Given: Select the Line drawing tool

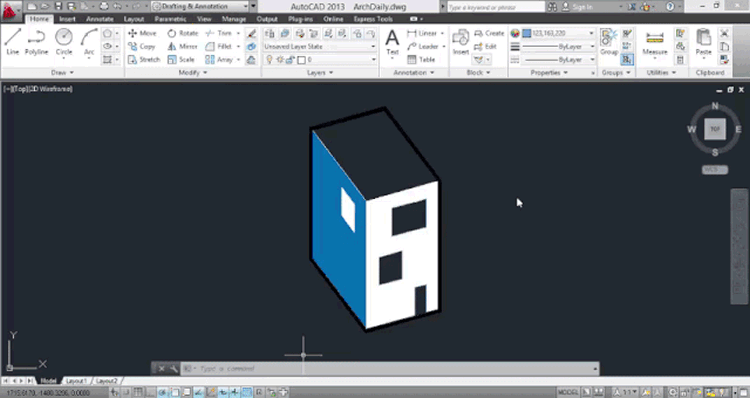Looking at the screenshot, I should tap(12, 42).
